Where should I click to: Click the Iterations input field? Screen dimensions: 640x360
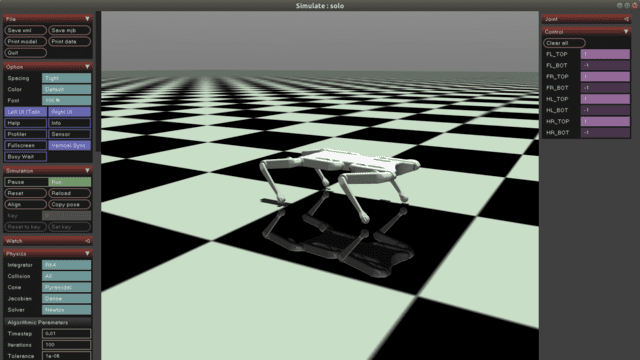66,345
